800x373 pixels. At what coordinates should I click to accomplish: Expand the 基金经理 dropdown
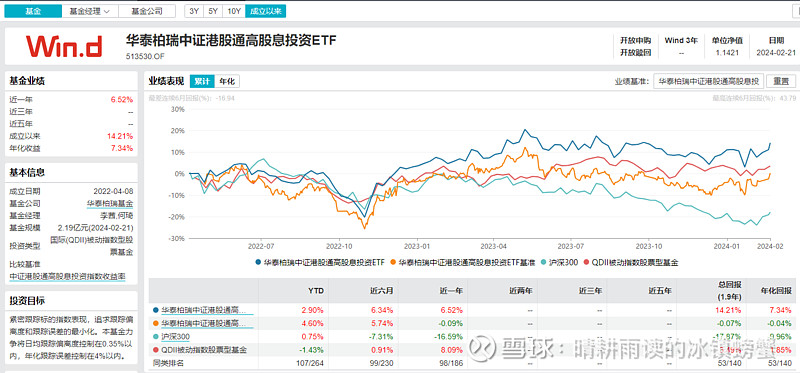pos(90,11)
